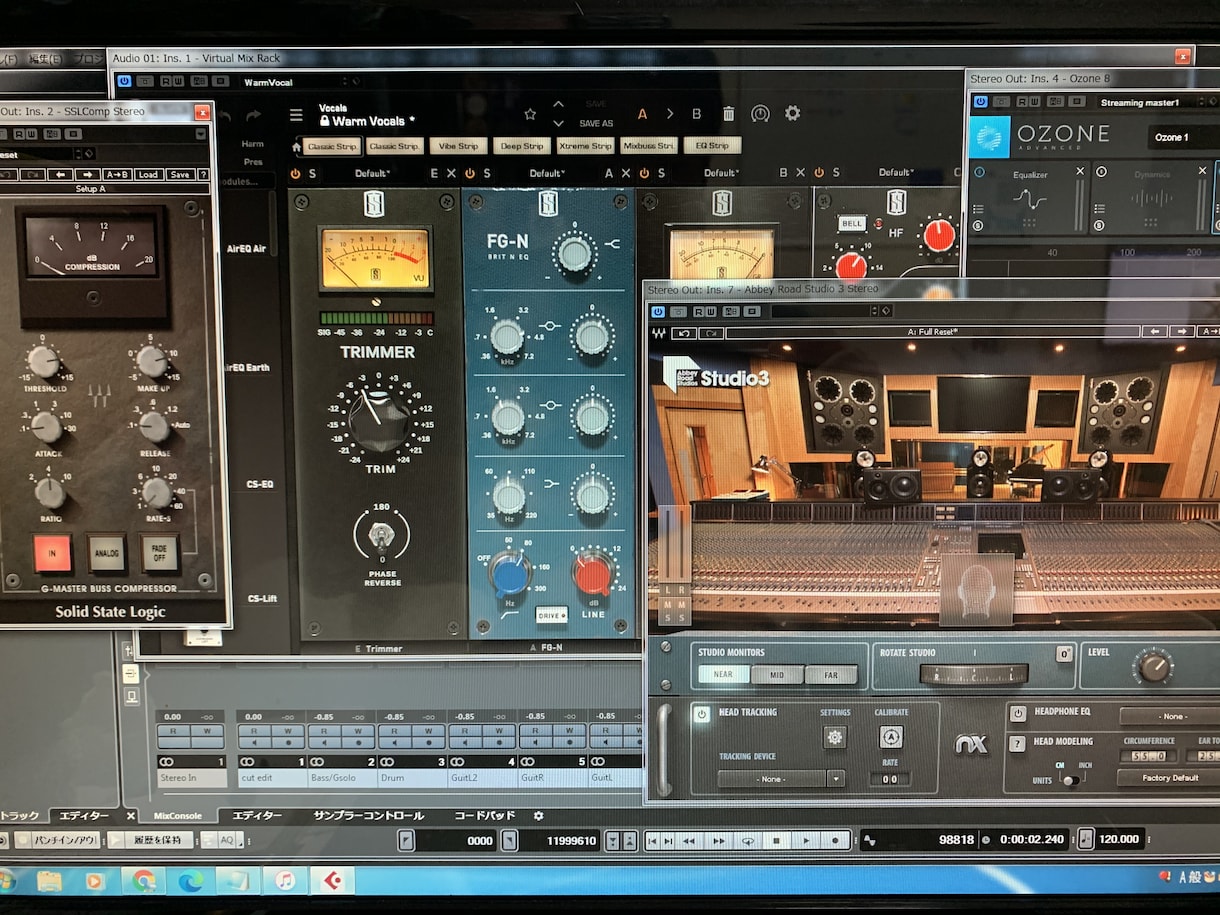This screenshot has height=915, width=1220.
Task: Select MID studio monitors
Action: point(777,675)
